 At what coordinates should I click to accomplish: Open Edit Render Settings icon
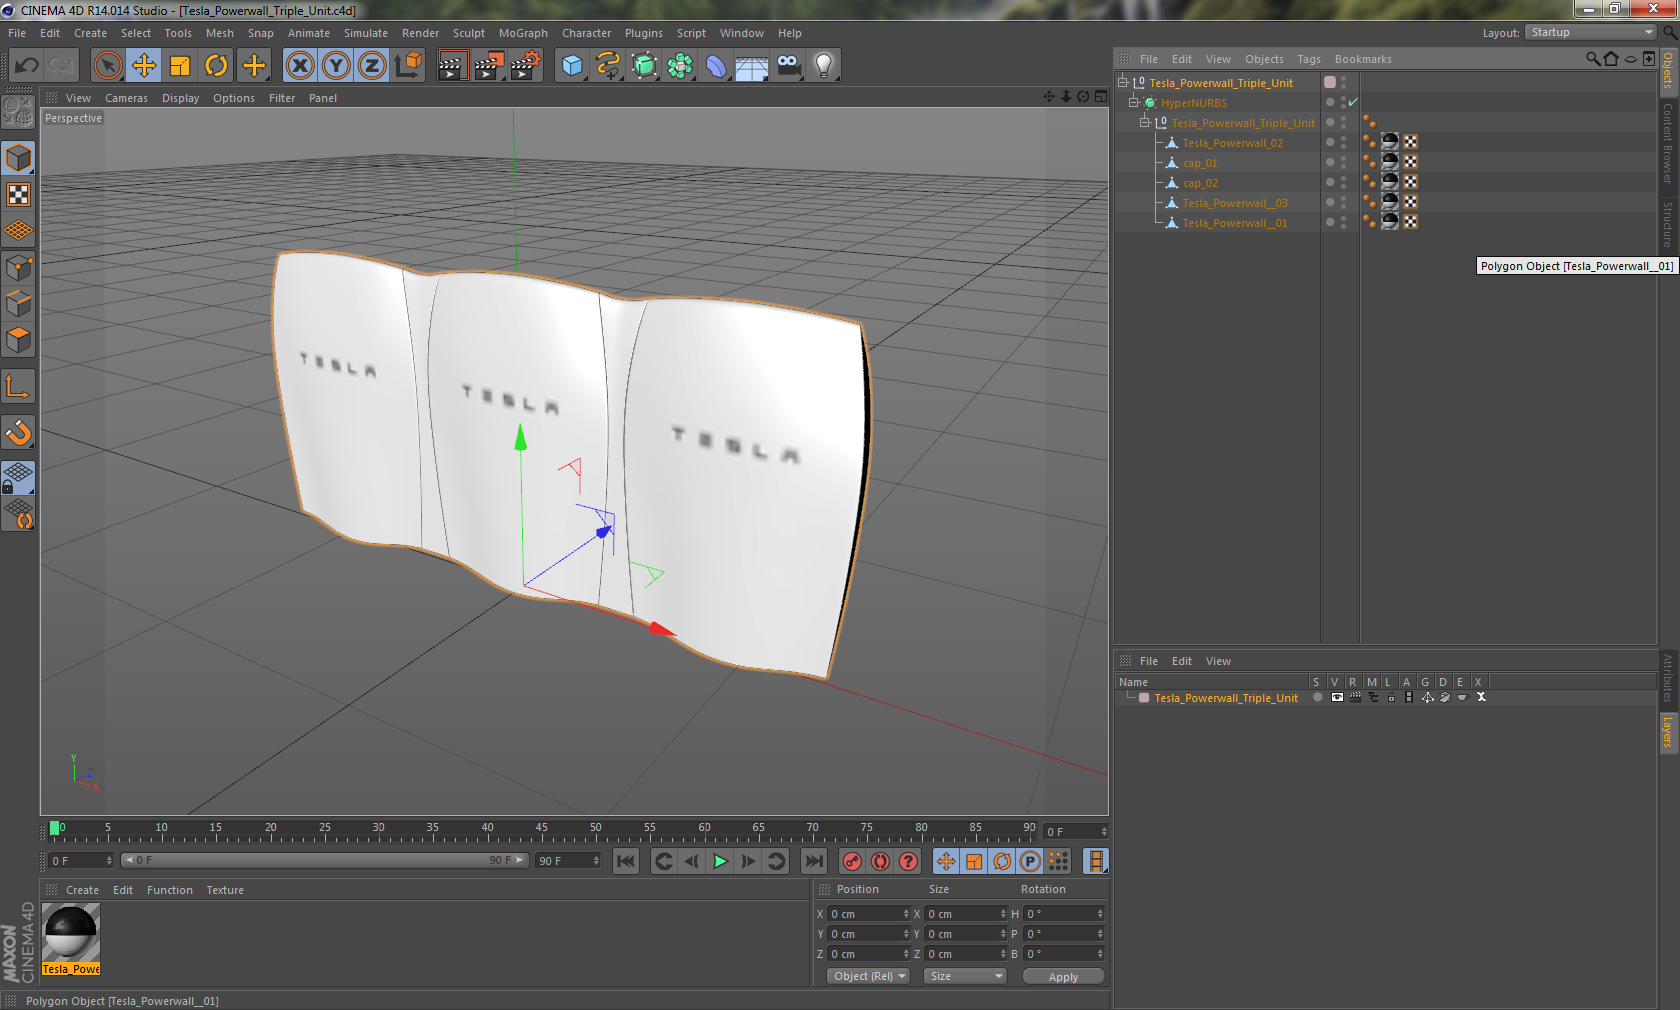(x=525, y=66)
